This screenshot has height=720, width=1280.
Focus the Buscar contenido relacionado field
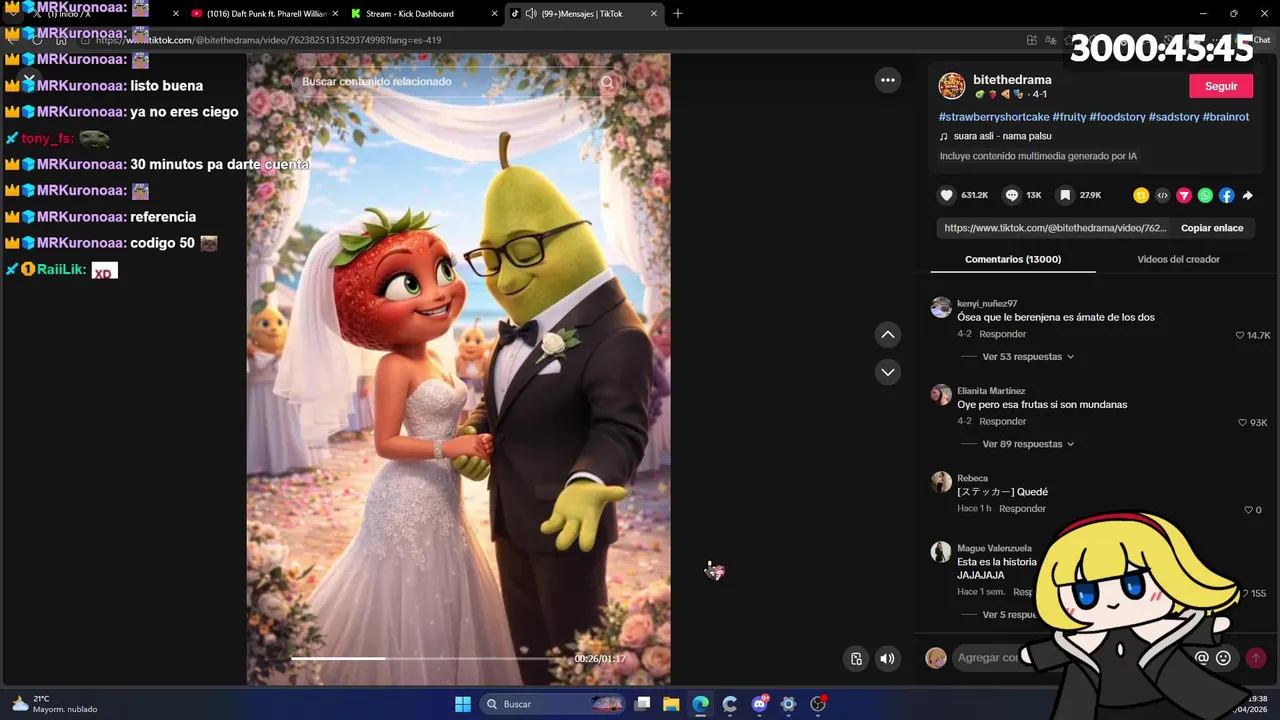(x=450, y=82)
